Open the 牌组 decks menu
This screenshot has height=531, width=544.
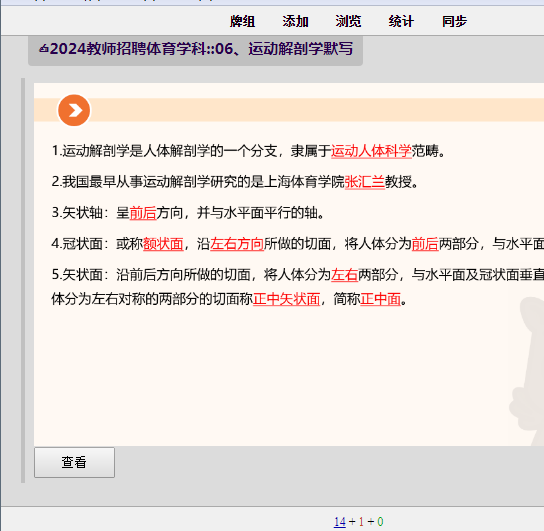[242, 22]
